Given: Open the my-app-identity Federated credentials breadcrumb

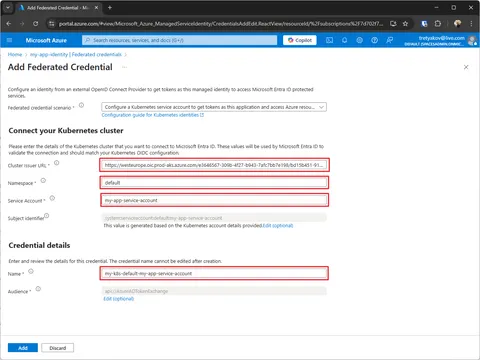Looking at the screenshot, I should point(76,54).
